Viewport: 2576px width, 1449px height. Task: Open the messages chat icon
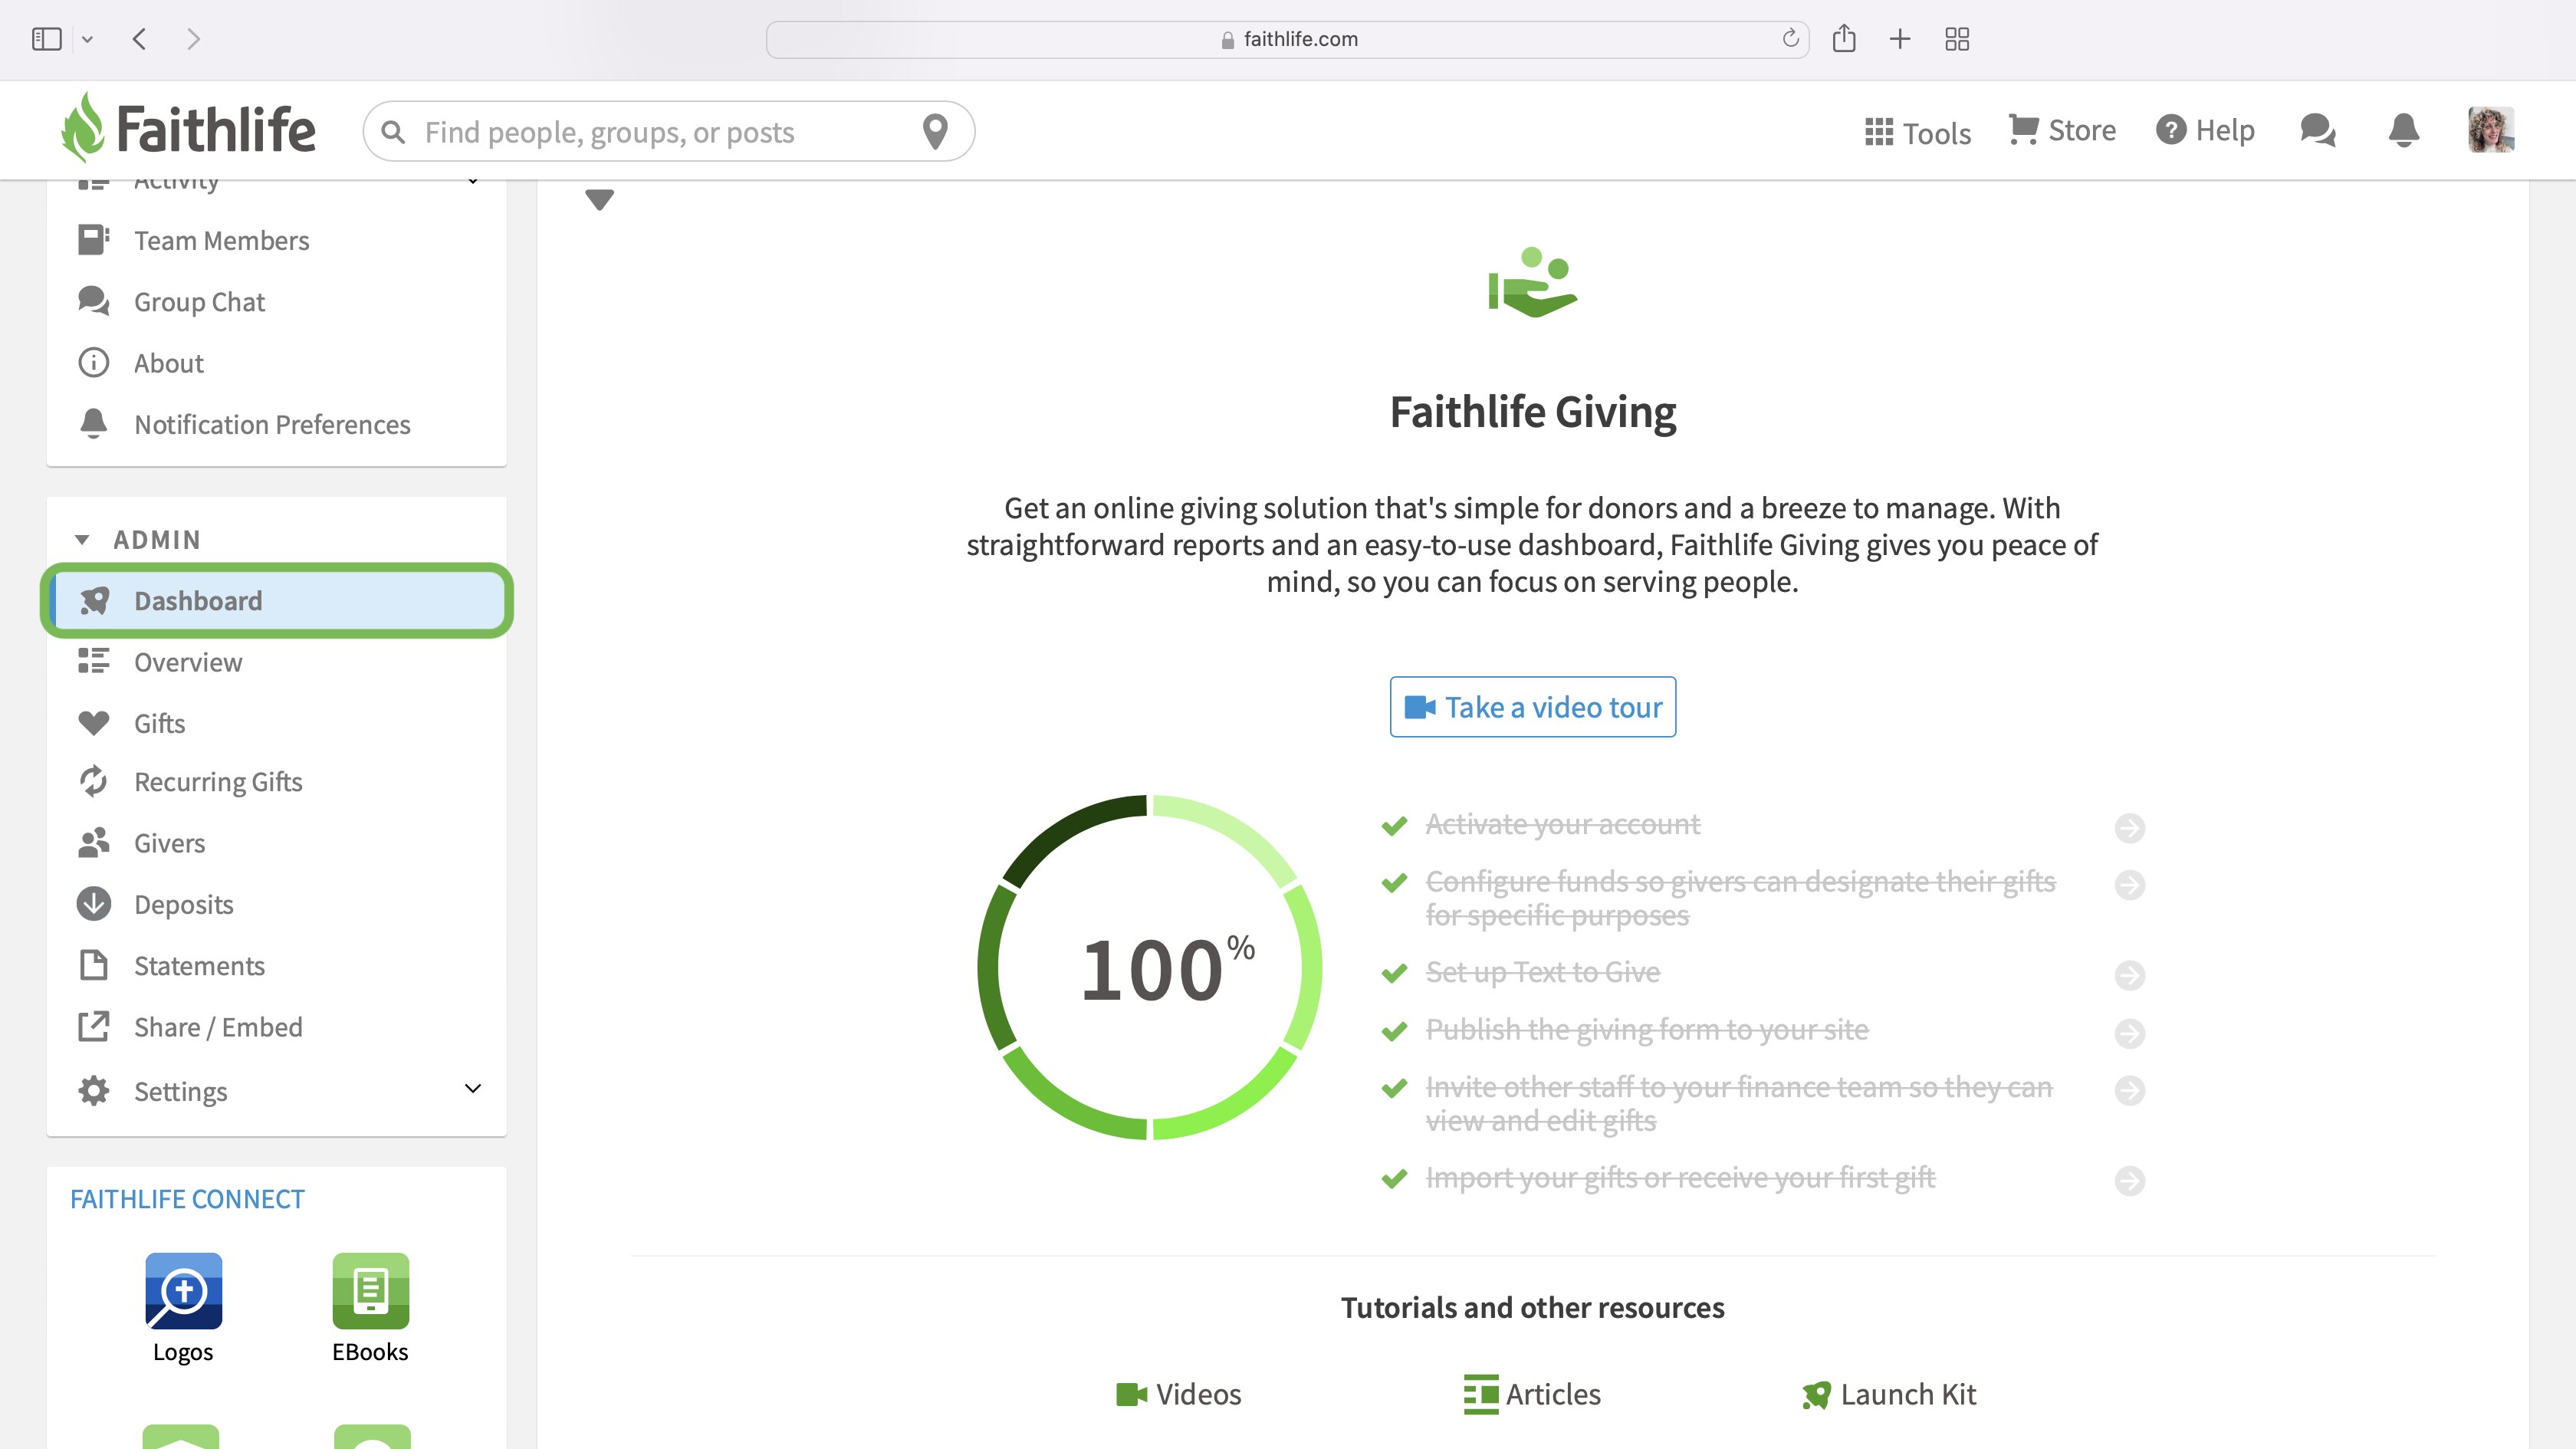coord(2317,130)
